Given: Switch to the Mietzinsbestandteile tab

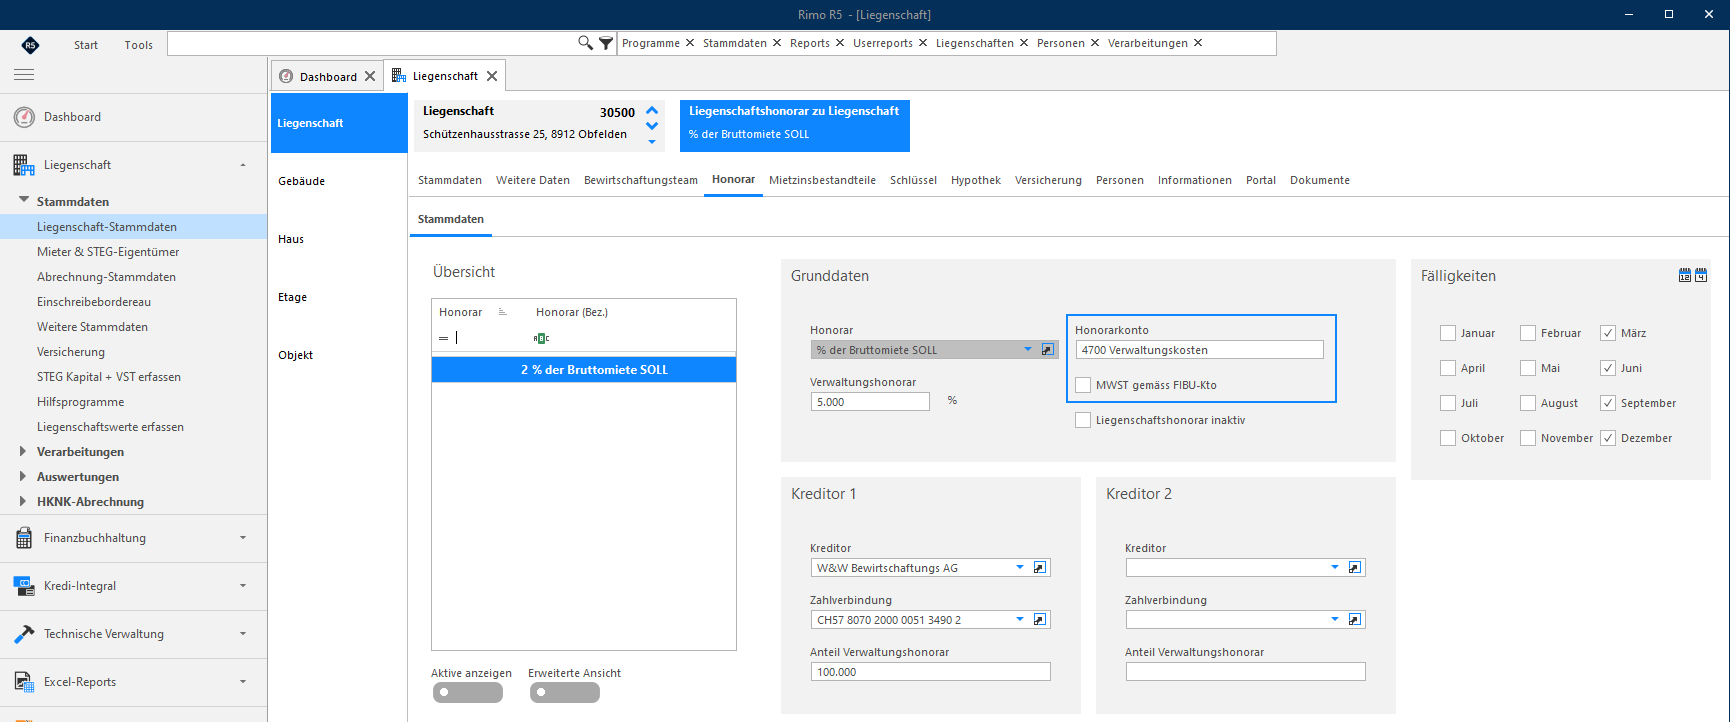Looking at the screenshot, I should (822, 180).
